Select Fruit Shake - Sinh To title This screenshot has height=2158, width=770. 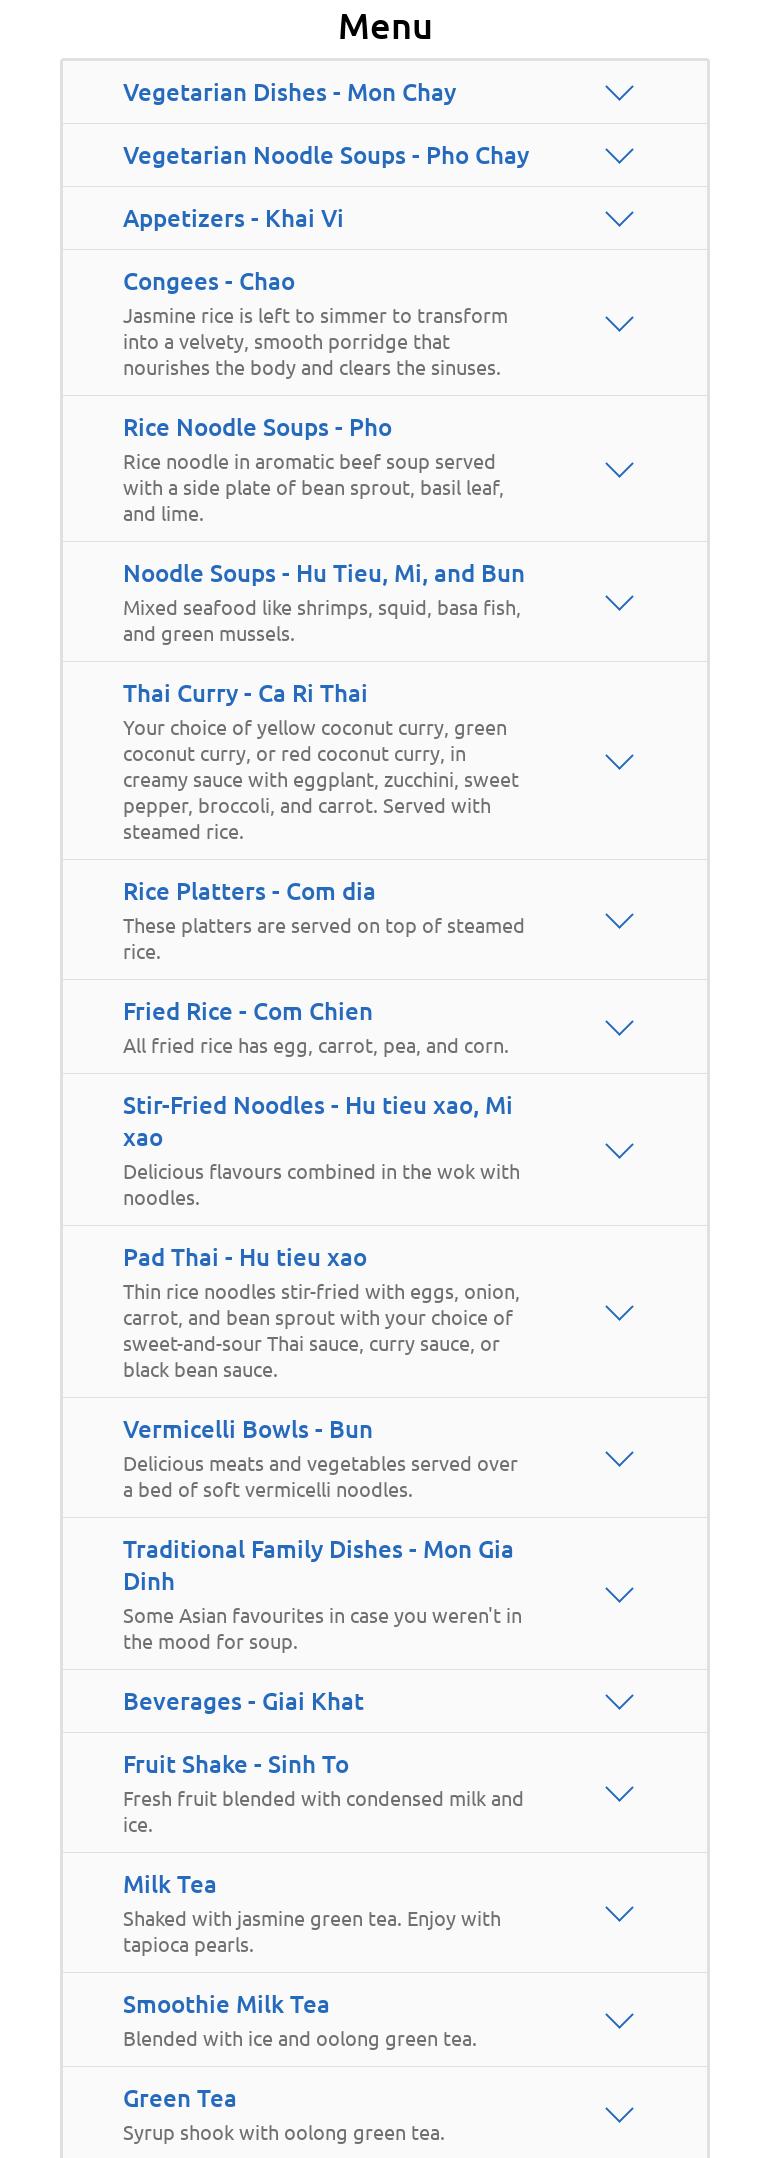click(x=236, y=1765)
